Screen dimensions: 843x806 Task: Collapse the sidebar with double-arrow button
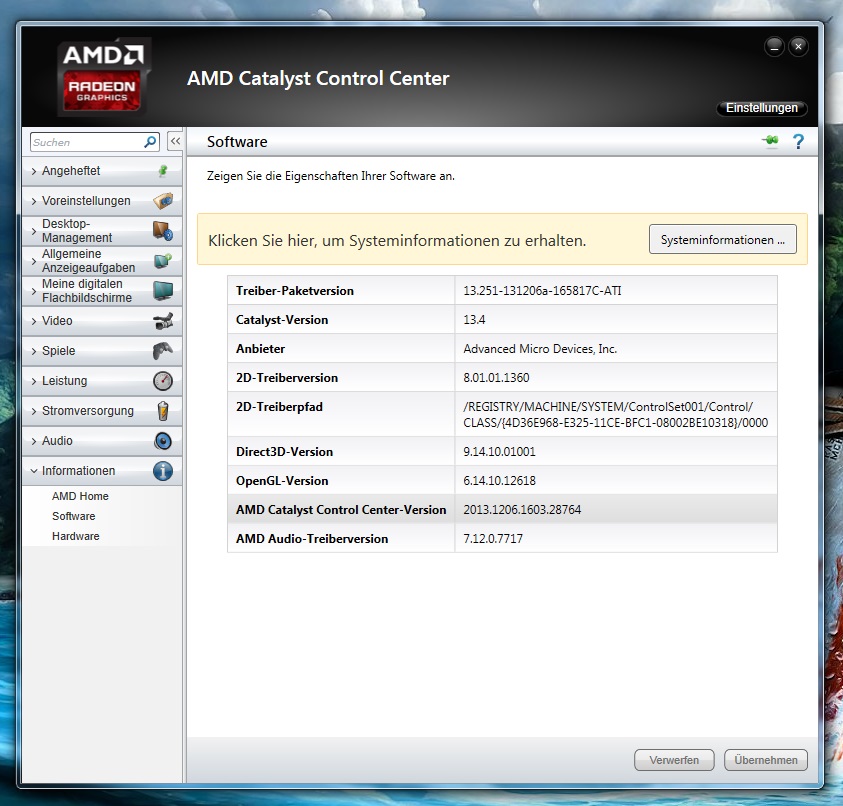(x=175, y=141)
